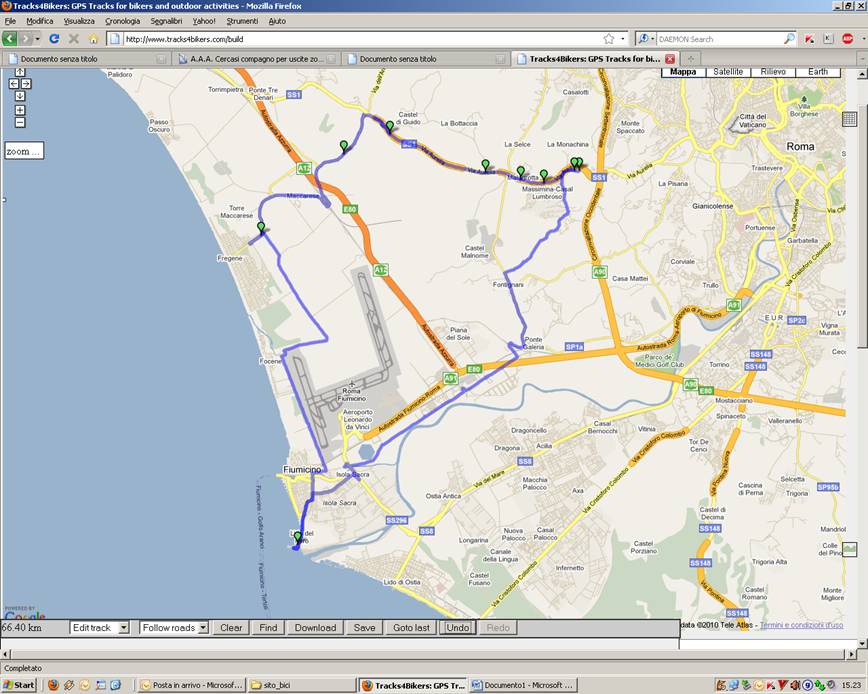This screenshot has width=868, height=694.
Task: Click the zoom text box on map
Action: coord(24,151)
